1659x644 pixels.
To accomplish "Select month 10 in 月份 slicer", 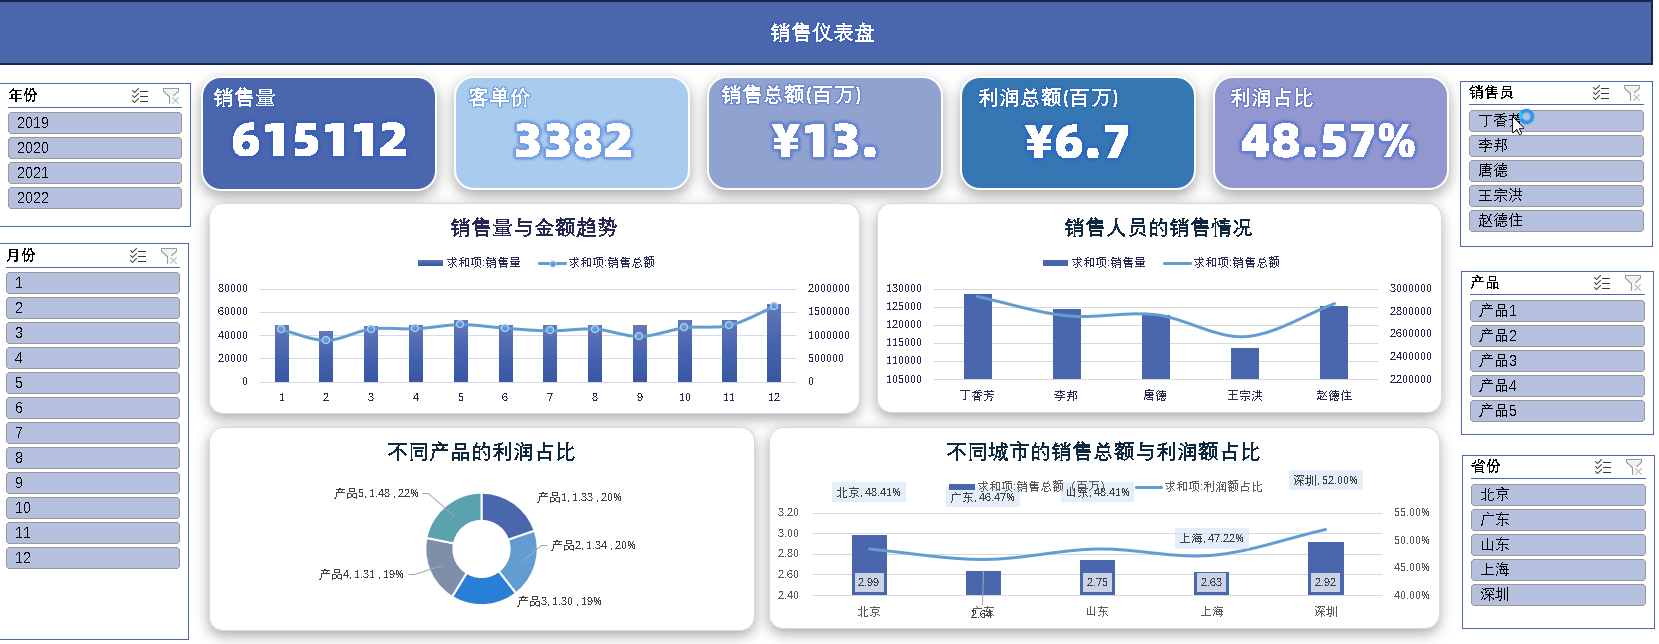I will point(93,508).
